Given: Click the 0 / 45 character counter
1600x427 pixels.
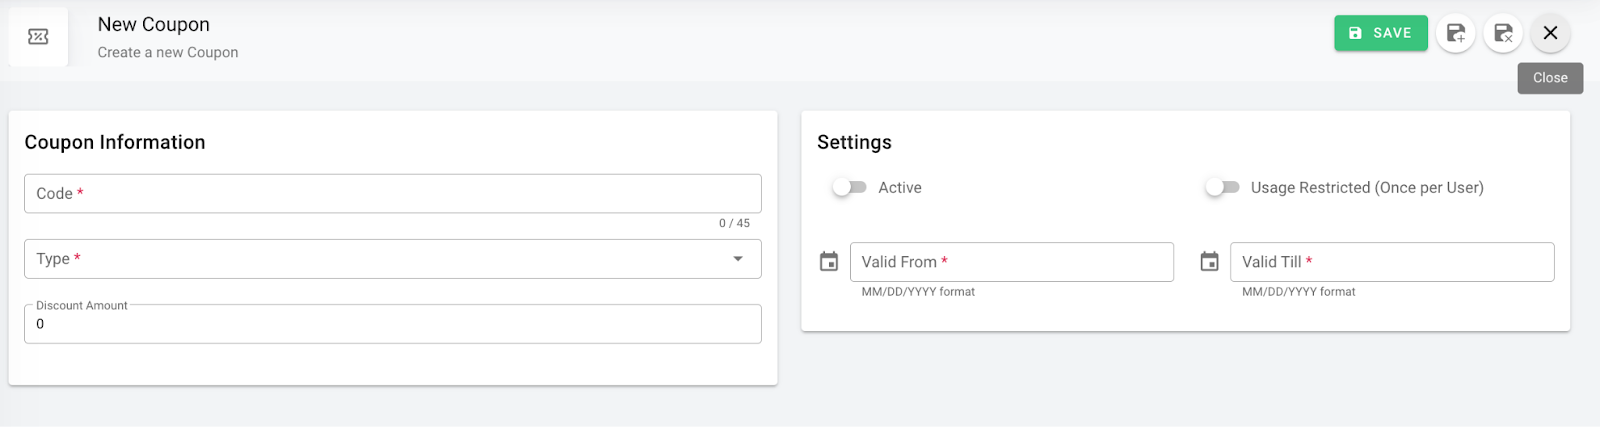Looking at the screenshot, I should pos(734,223).
